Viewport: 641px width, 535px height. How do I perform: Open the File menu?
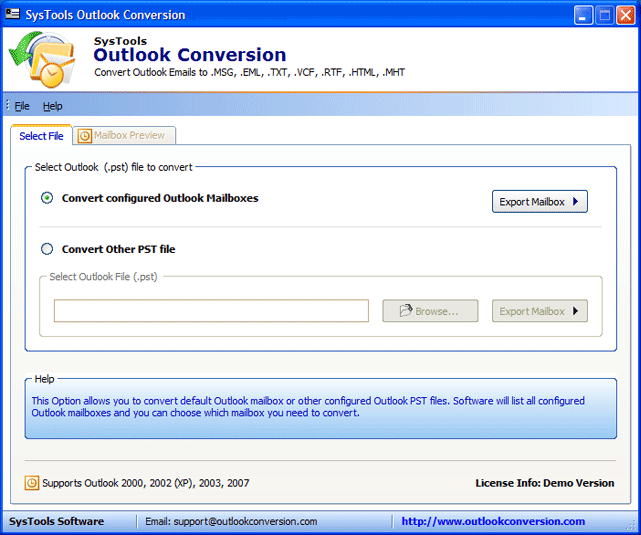pyautogui.click(x=22, y=106)
